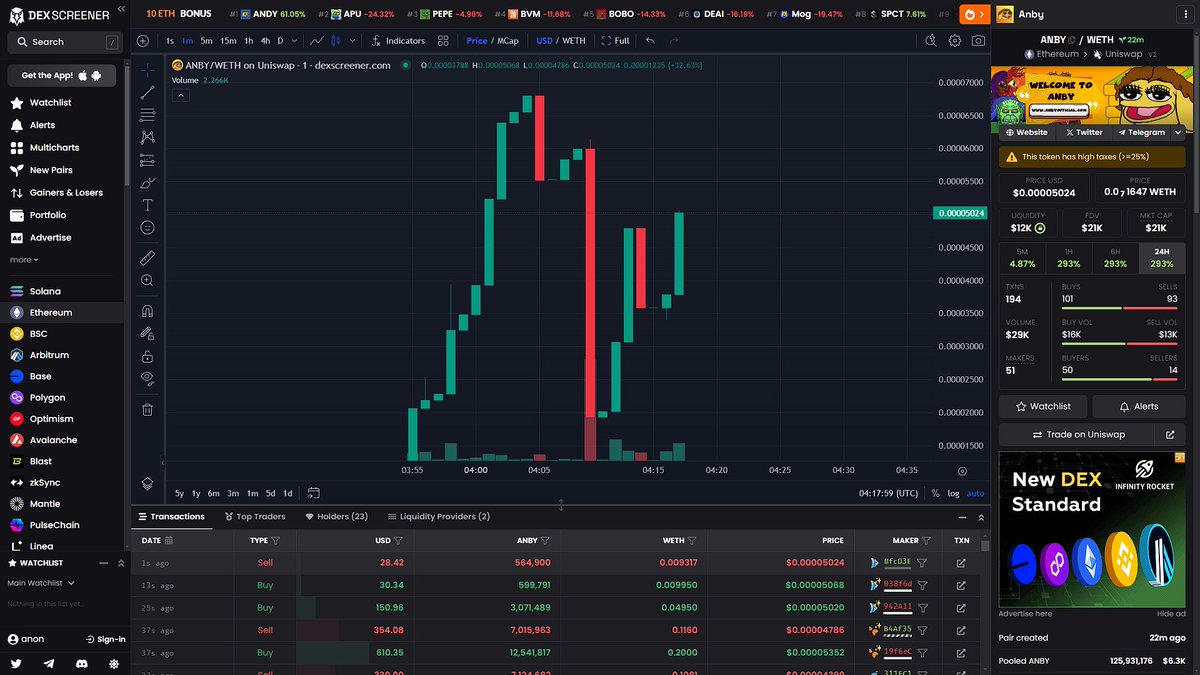Select the 5M price change tab
1200x675 pixels.
click(1022, 258)
